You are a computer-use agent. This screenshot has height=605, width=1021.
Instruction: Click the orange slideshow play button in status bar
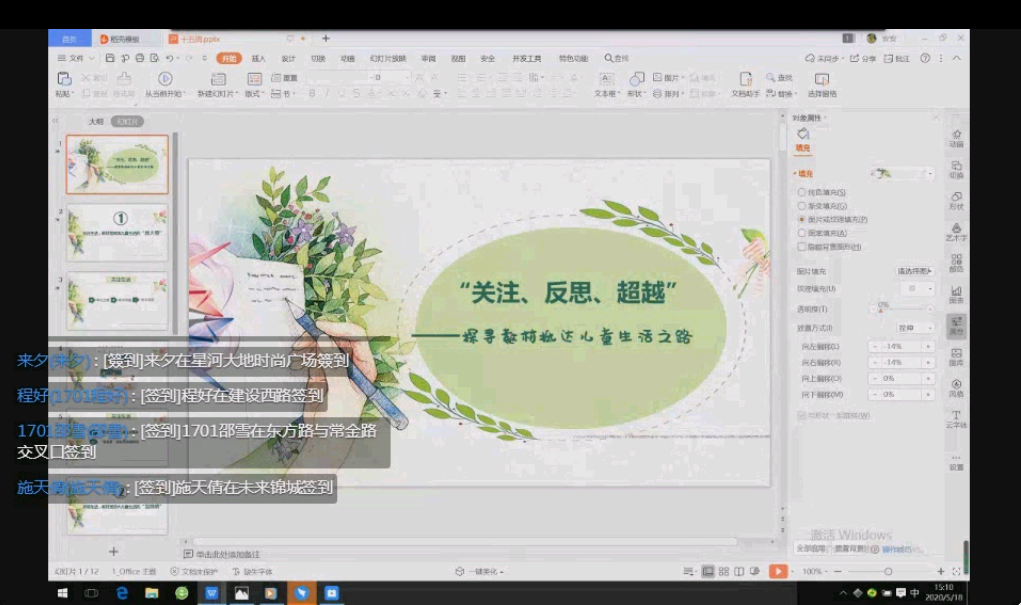coord(777,571)
